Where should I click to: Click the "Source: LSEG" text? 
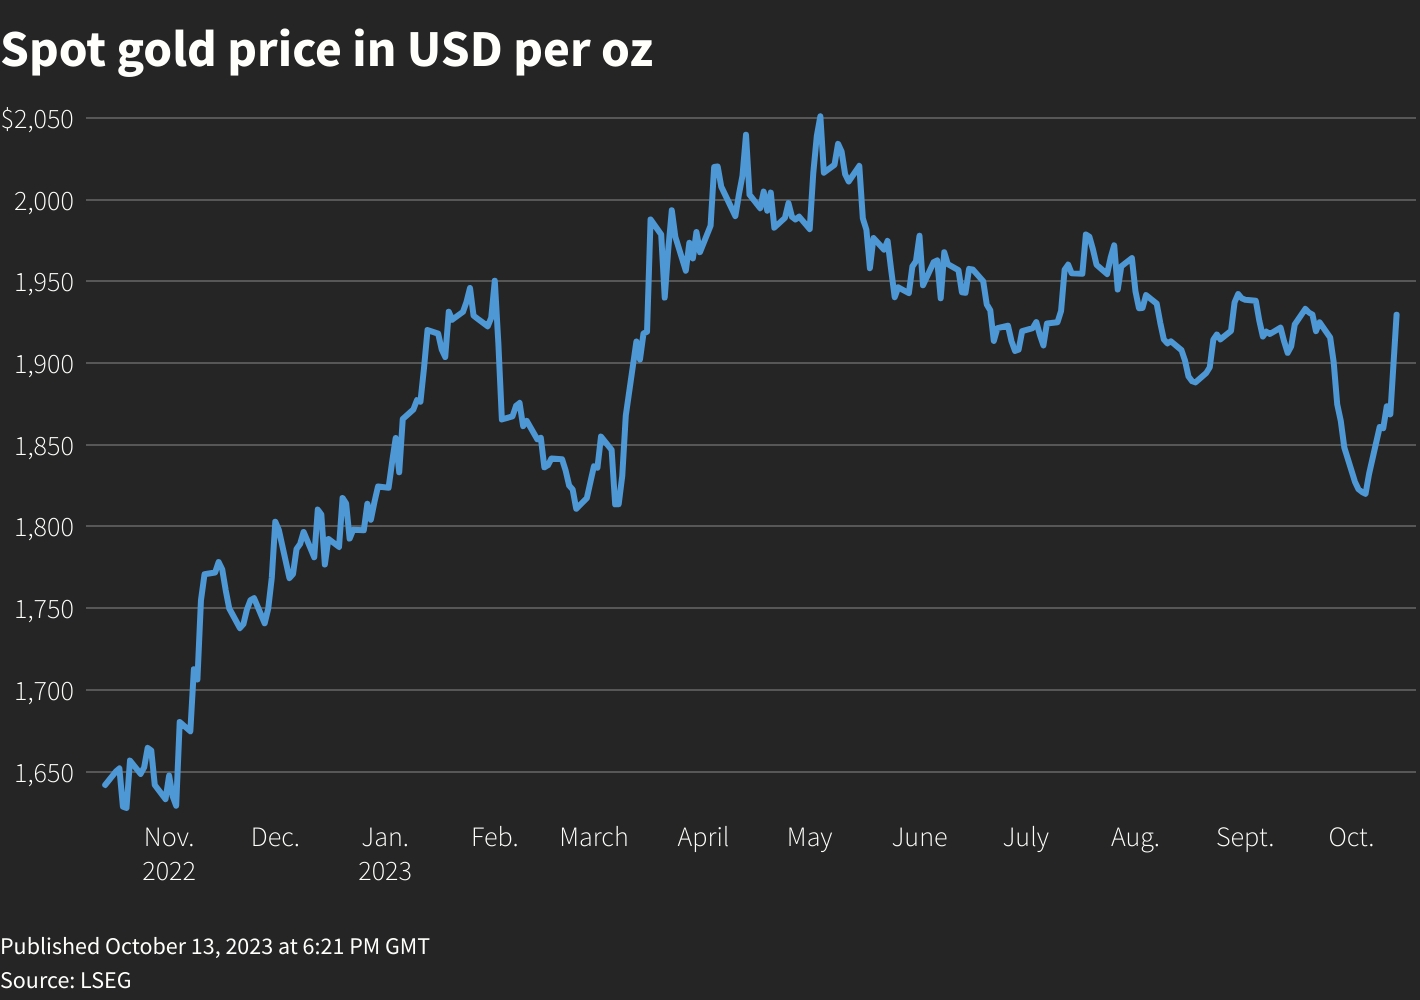pos(66,980)
